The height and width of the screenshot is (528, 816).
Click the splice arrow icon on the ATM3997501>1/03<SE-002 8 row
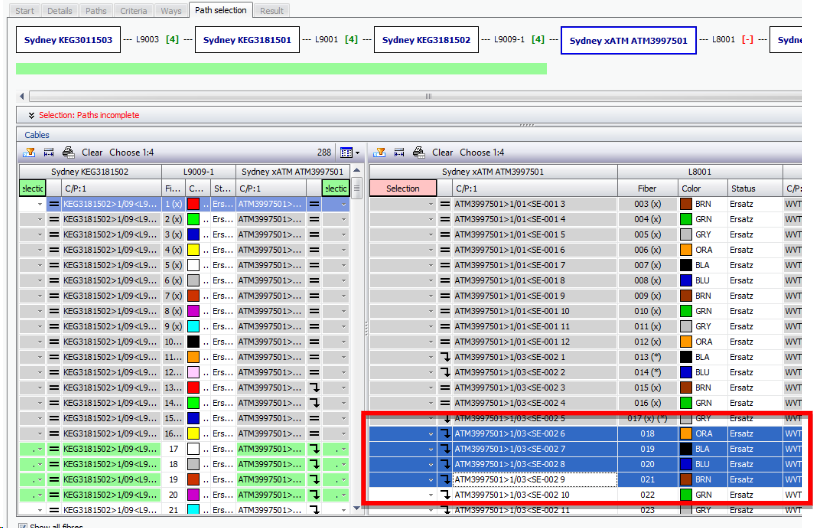click(x=445, y=464)
